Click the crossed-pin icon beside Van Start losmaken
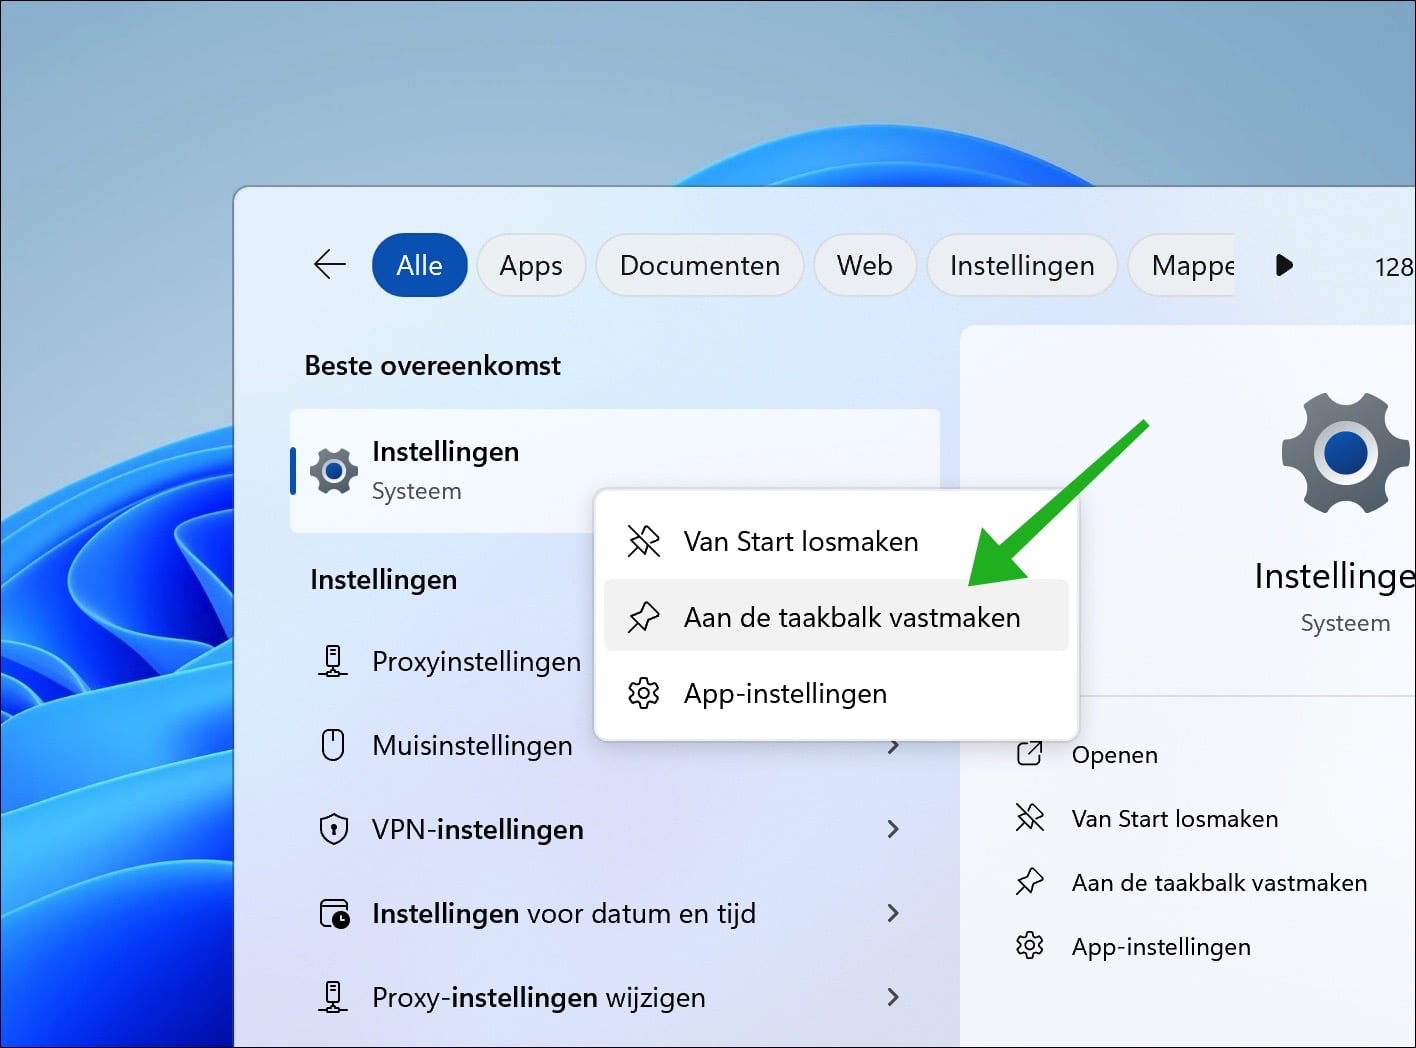The width and height of the screenshot is (1416, 1048). pyautogui.click(x=643, y=541)
